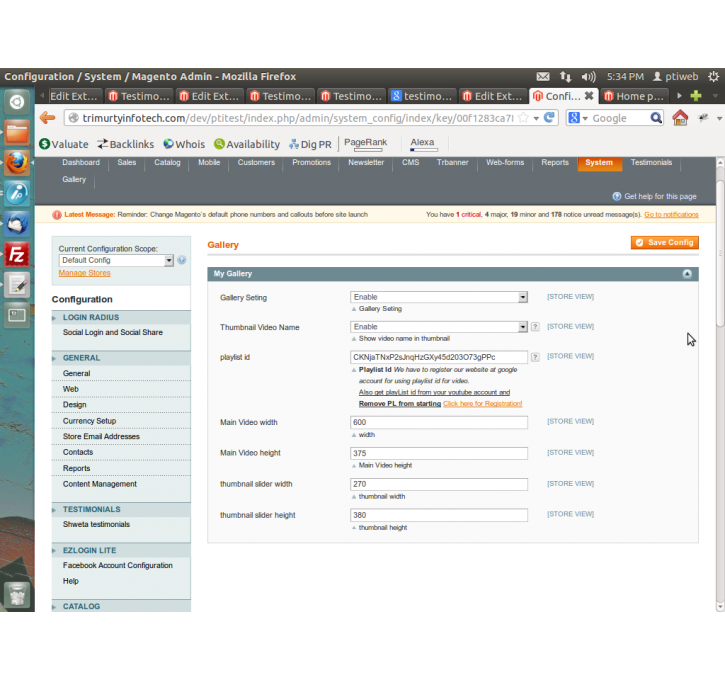Open the Gallery Seting Enable dropdown
The width and height of the screenshot is (725, 680).
(439, 297)
